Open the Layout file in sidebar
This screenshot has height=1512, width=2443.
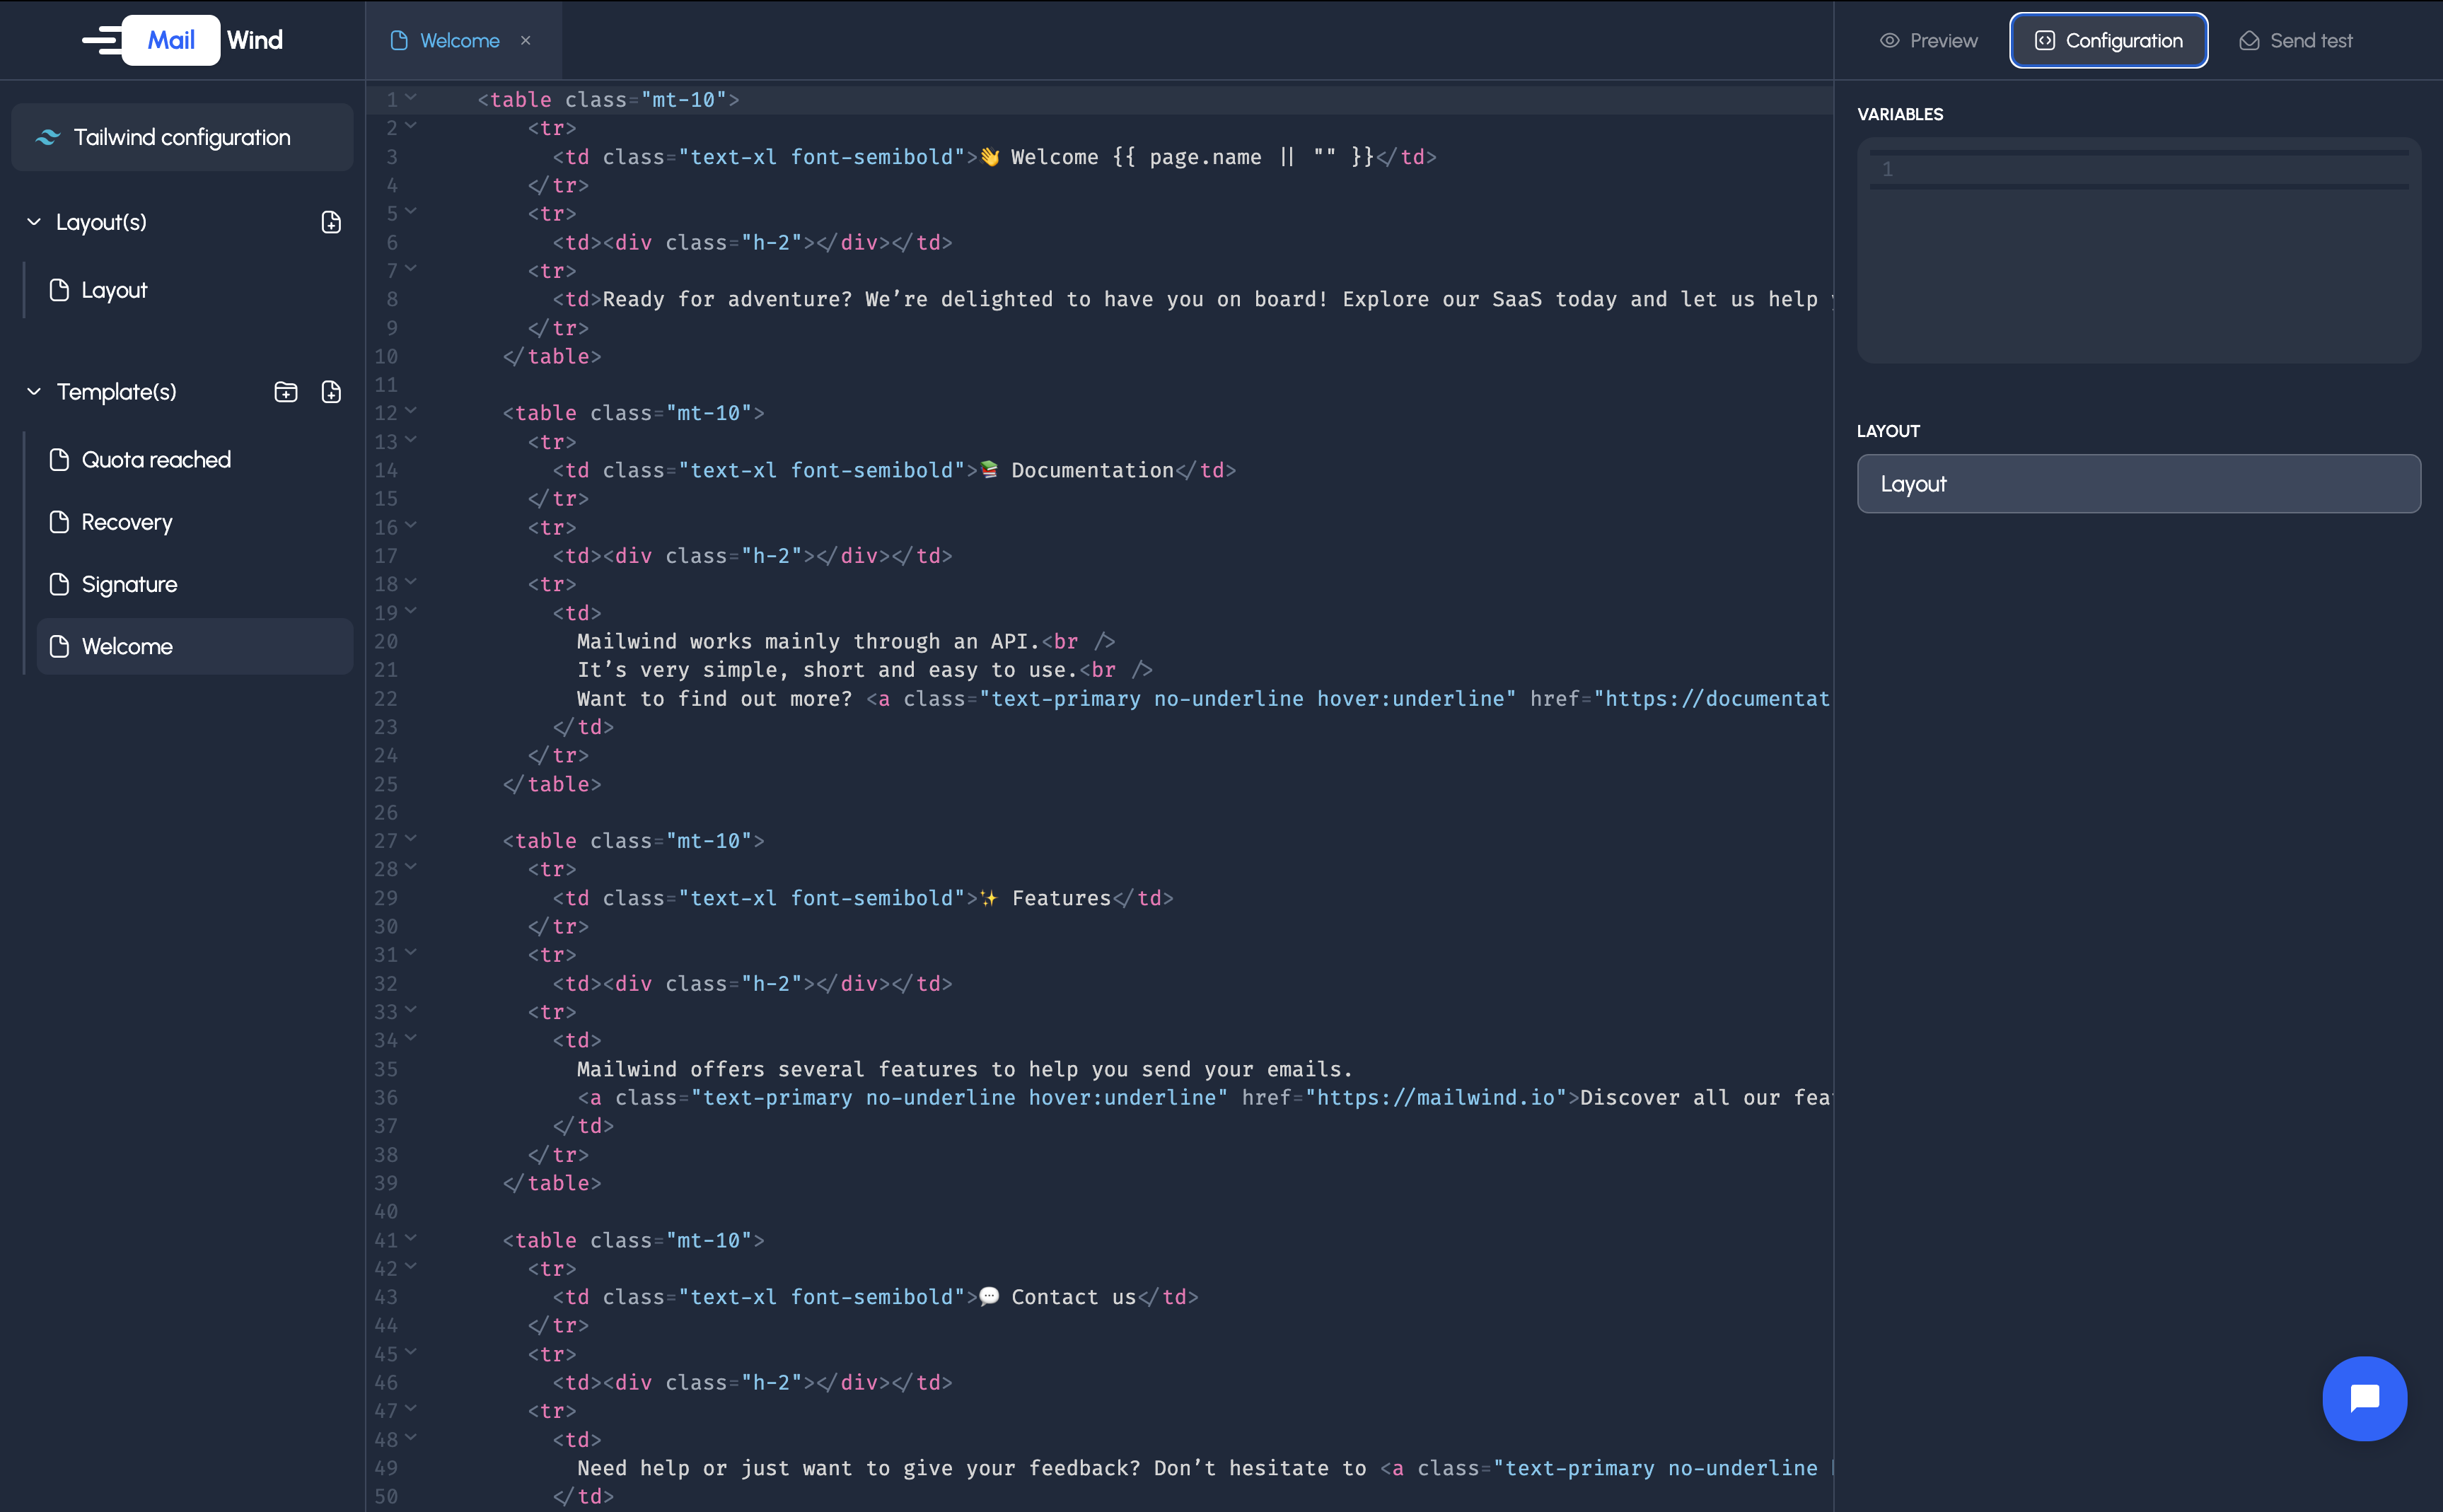[194, 290]
